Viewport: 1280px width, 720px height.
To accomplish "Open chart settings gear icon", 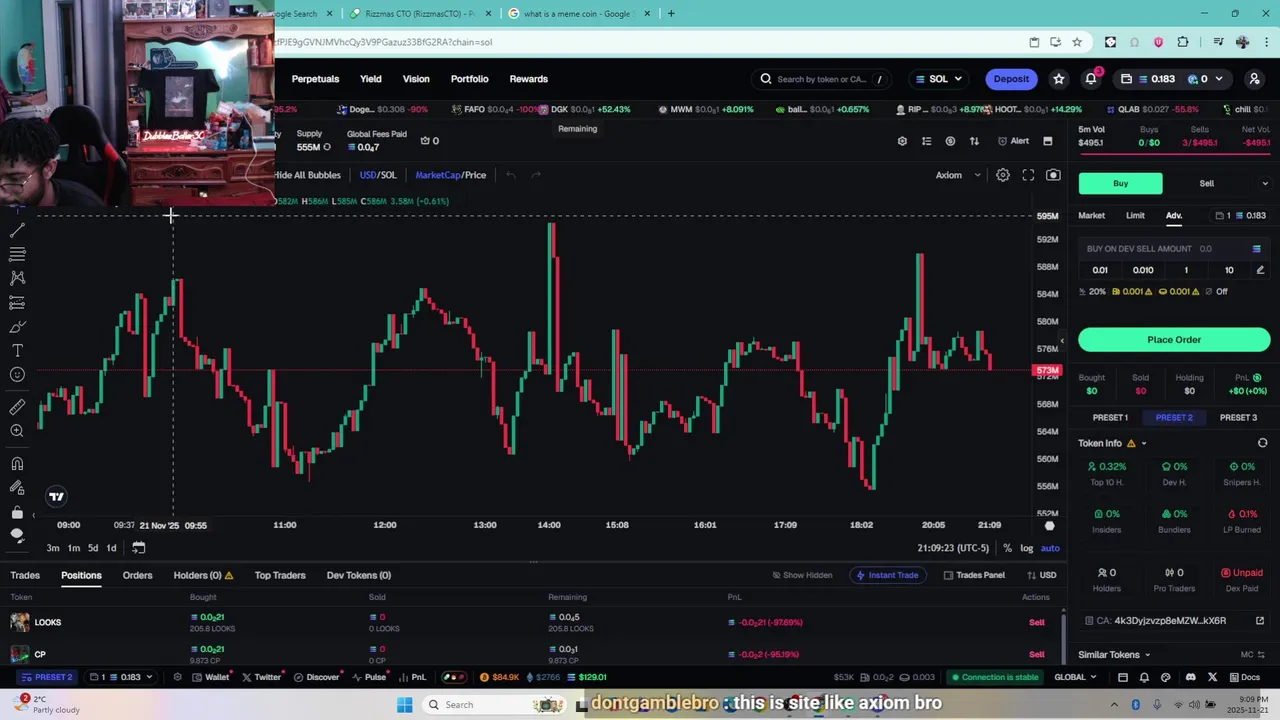I will tap(1003, 175).
